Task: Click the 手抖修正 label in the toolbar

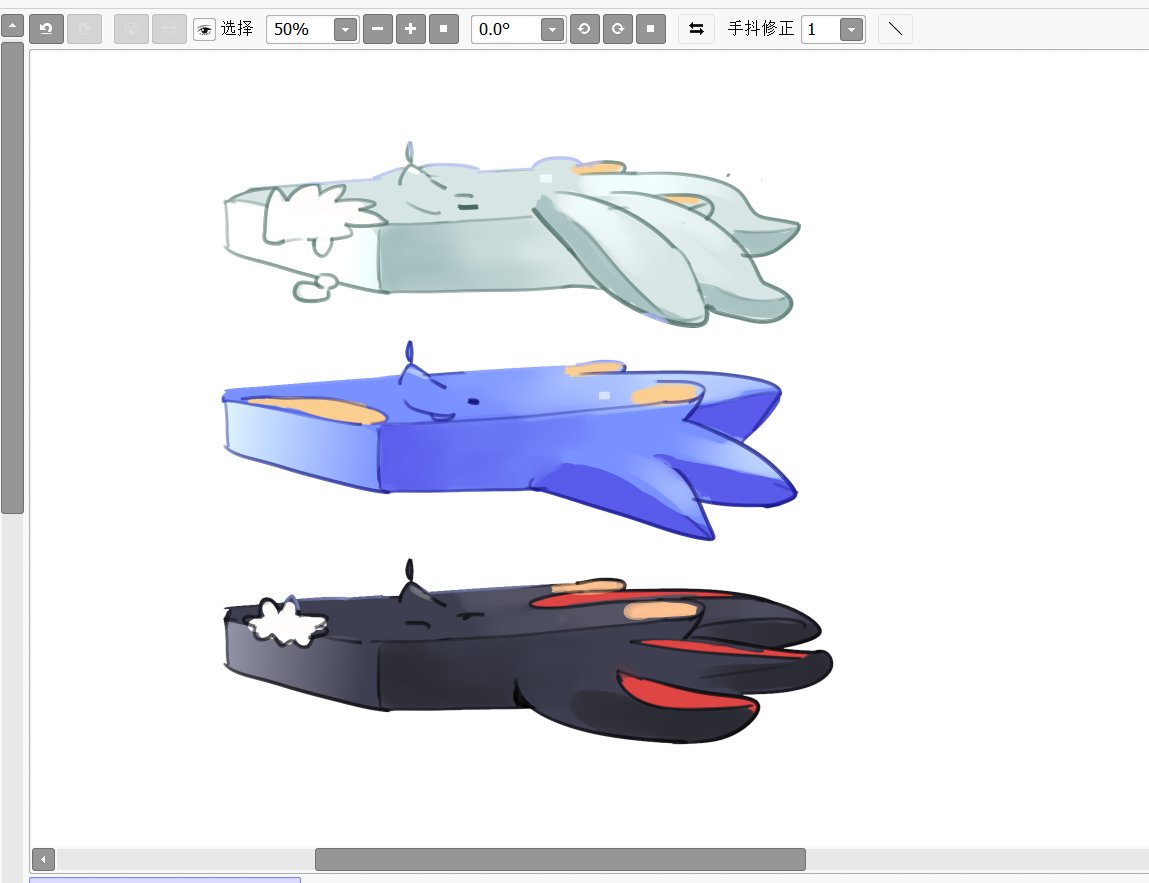Action: pyautogui.click(x=761, y=29)
